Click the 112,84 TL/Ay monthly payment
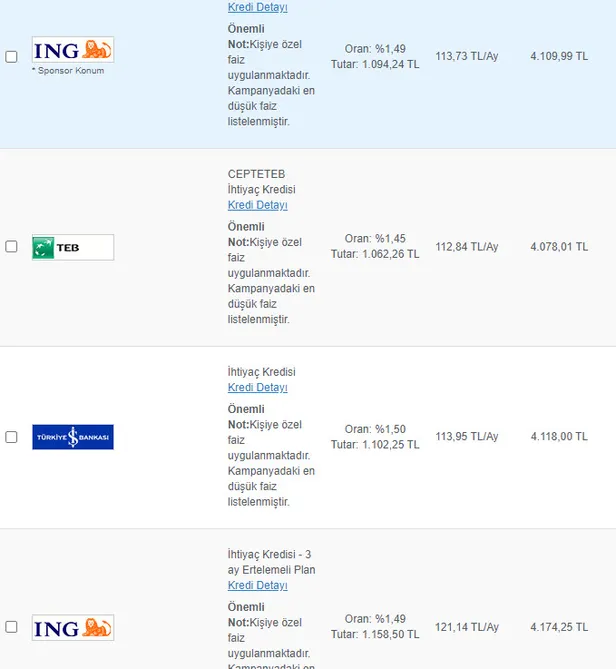This screenshot has width=616, height=669. tap(467, 247)
